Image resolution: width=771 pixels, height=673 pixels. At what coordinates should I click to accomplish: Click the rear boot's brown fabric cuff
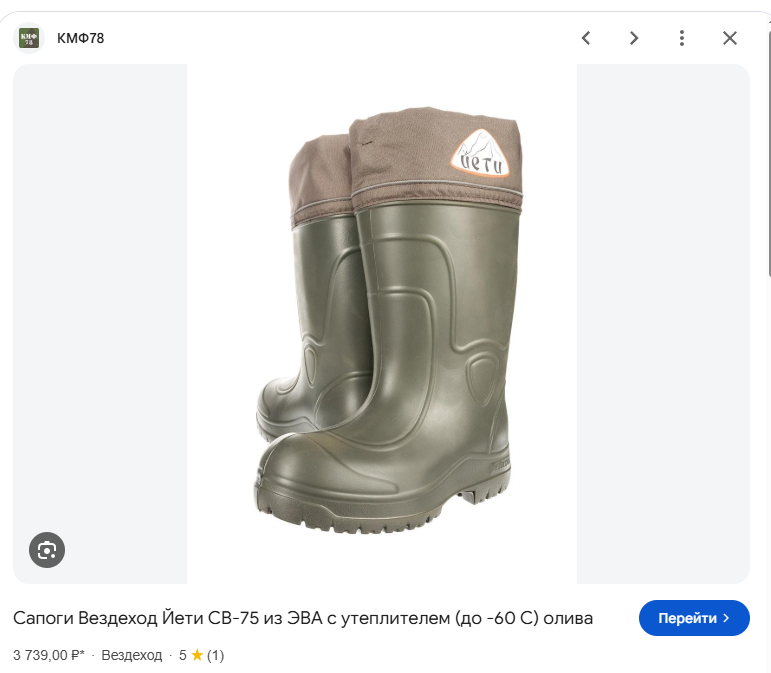tap(322, 179)
